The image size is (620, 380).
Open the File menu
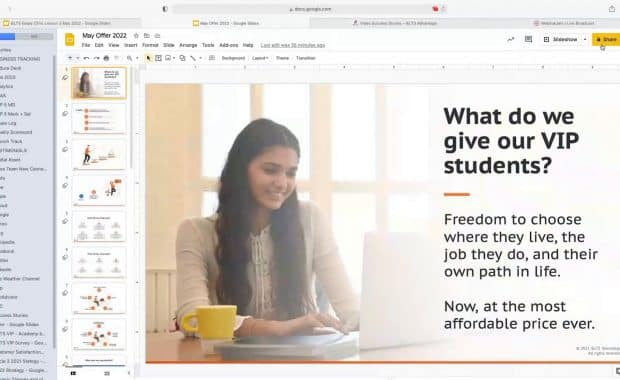86,45
